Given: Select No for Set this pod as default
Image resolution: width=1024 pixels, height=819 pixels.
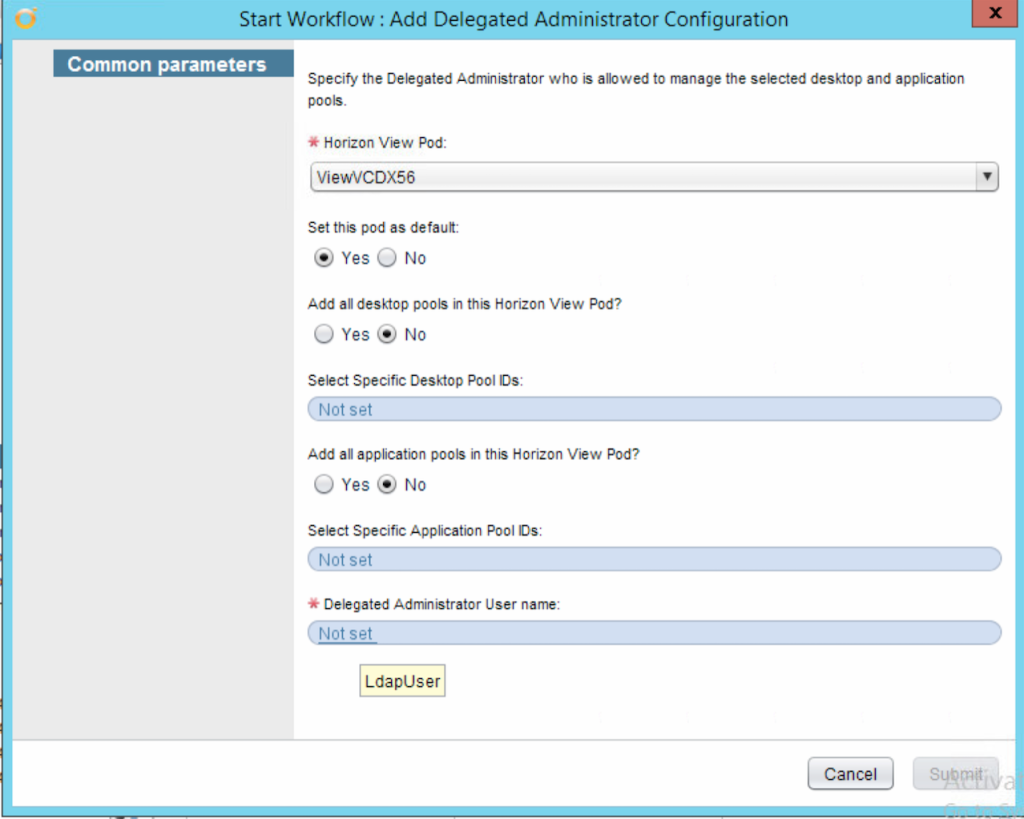Looking at the screenshot, I should click(x=387, y=258).
